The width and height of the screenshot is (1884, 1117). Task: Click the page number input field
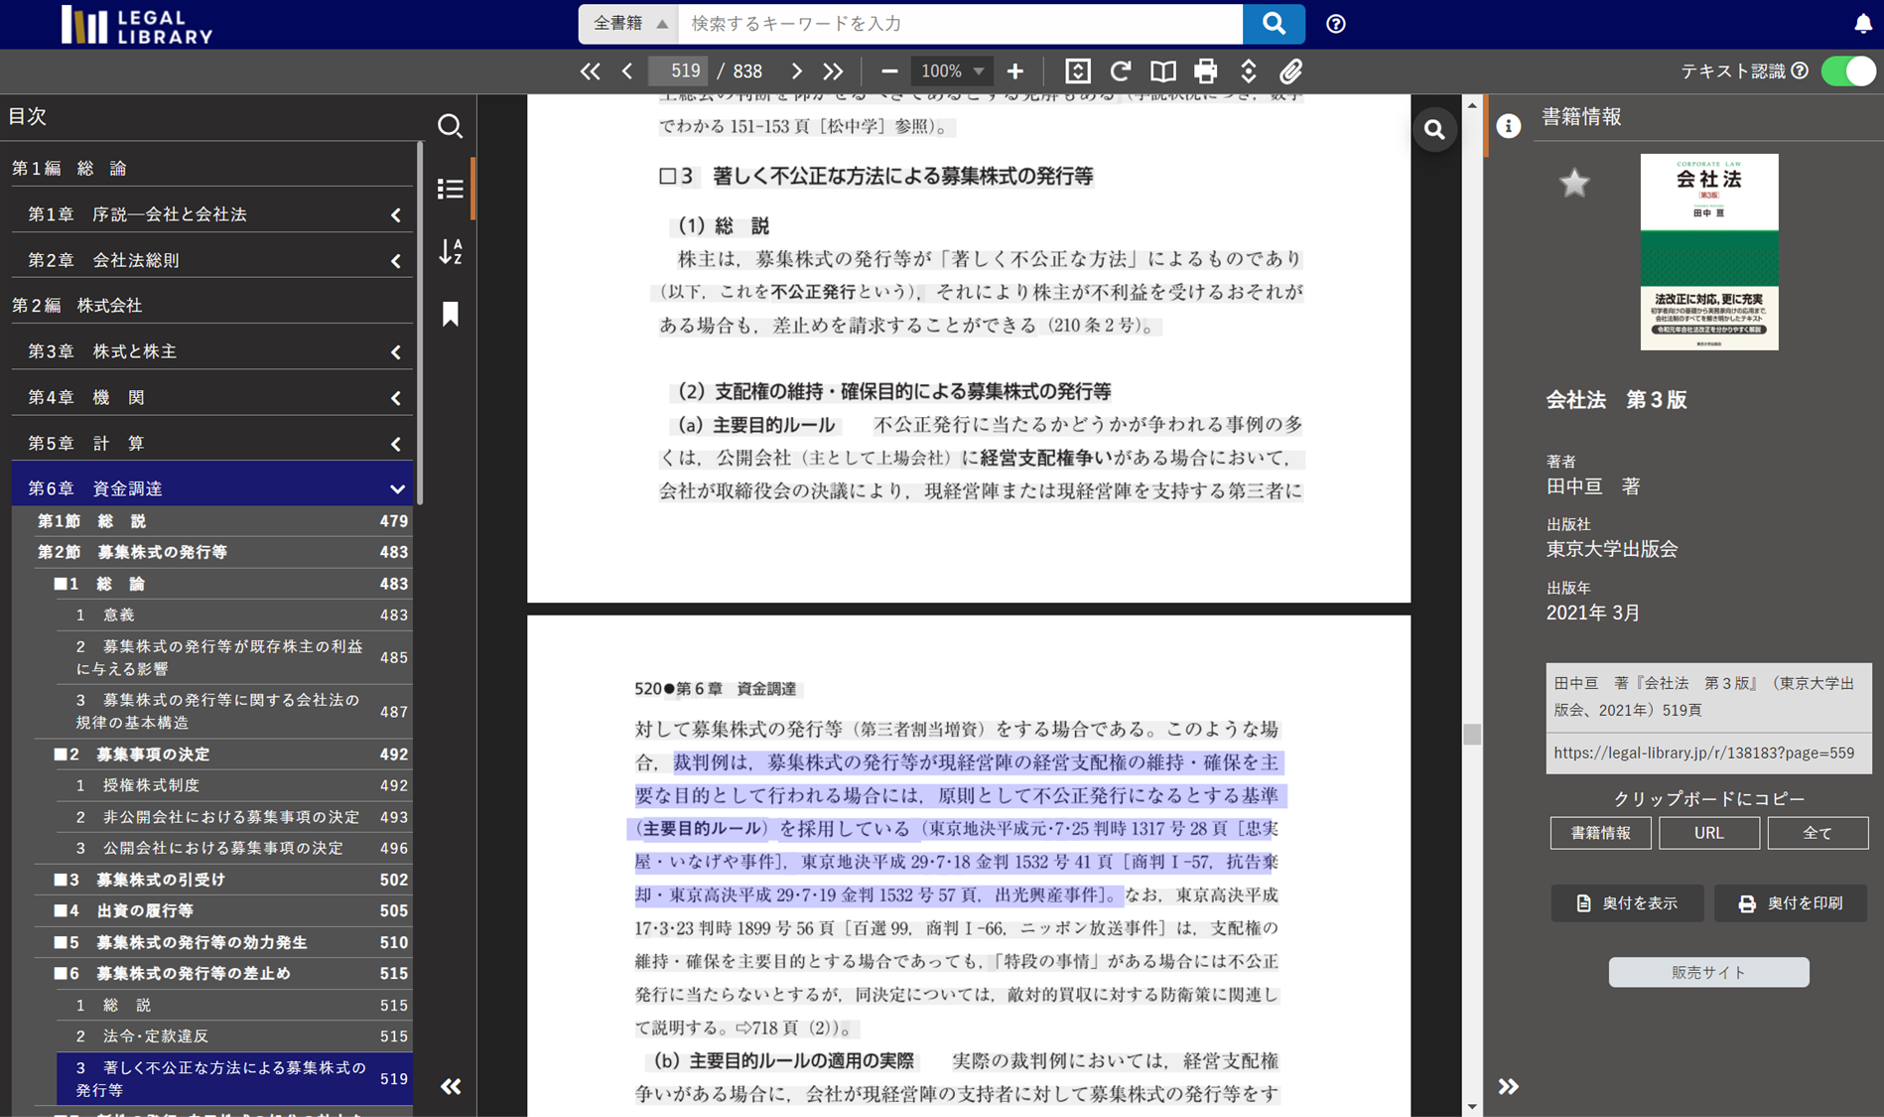pyautogui.click(x=678, y=71)
